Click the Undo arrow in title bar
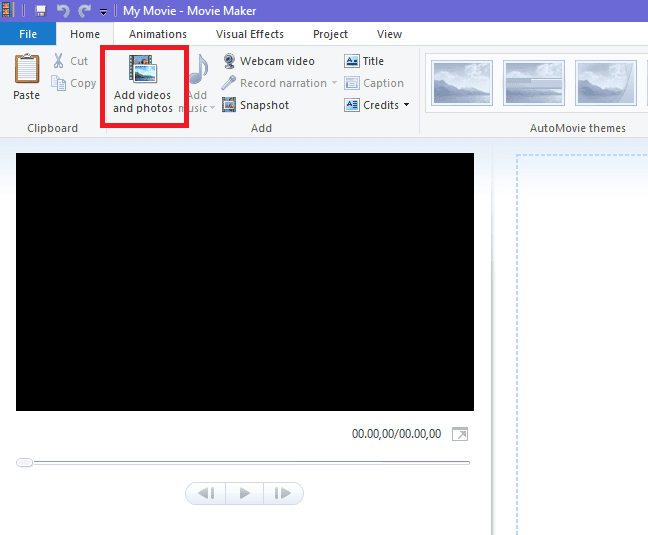The height and width of the screenshot is (535, 648). (x=63, y=11)
